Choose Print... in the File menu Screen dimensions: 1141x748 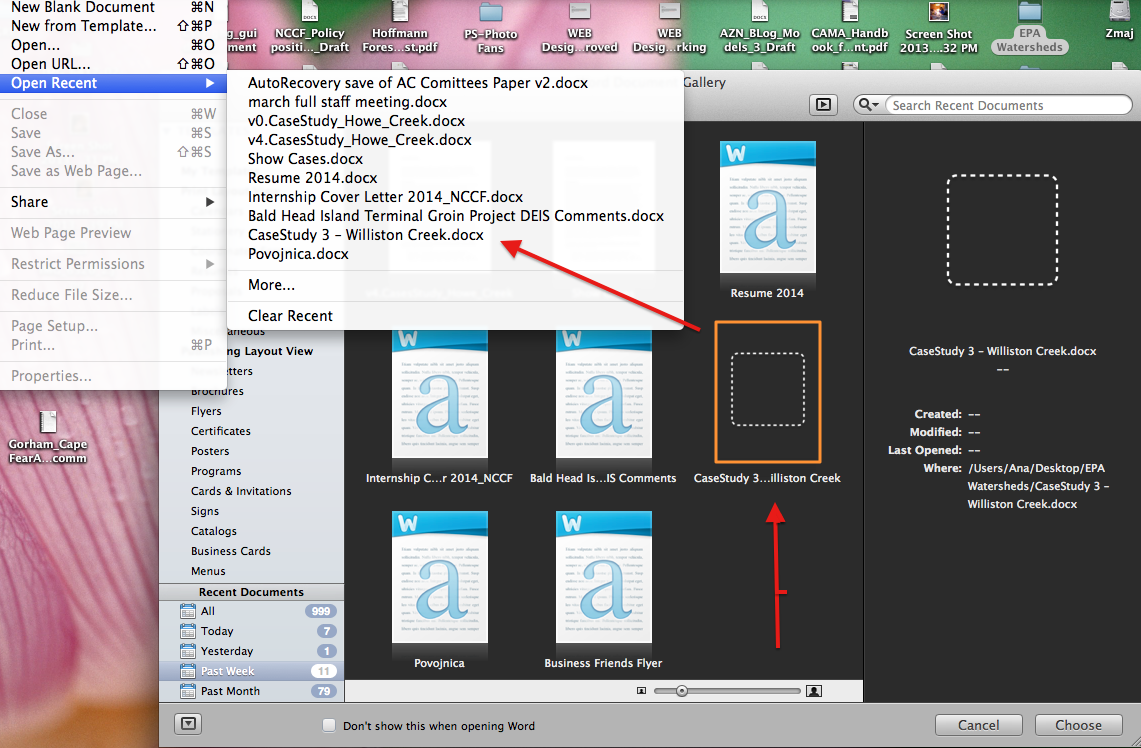click(x=114, y=345)
